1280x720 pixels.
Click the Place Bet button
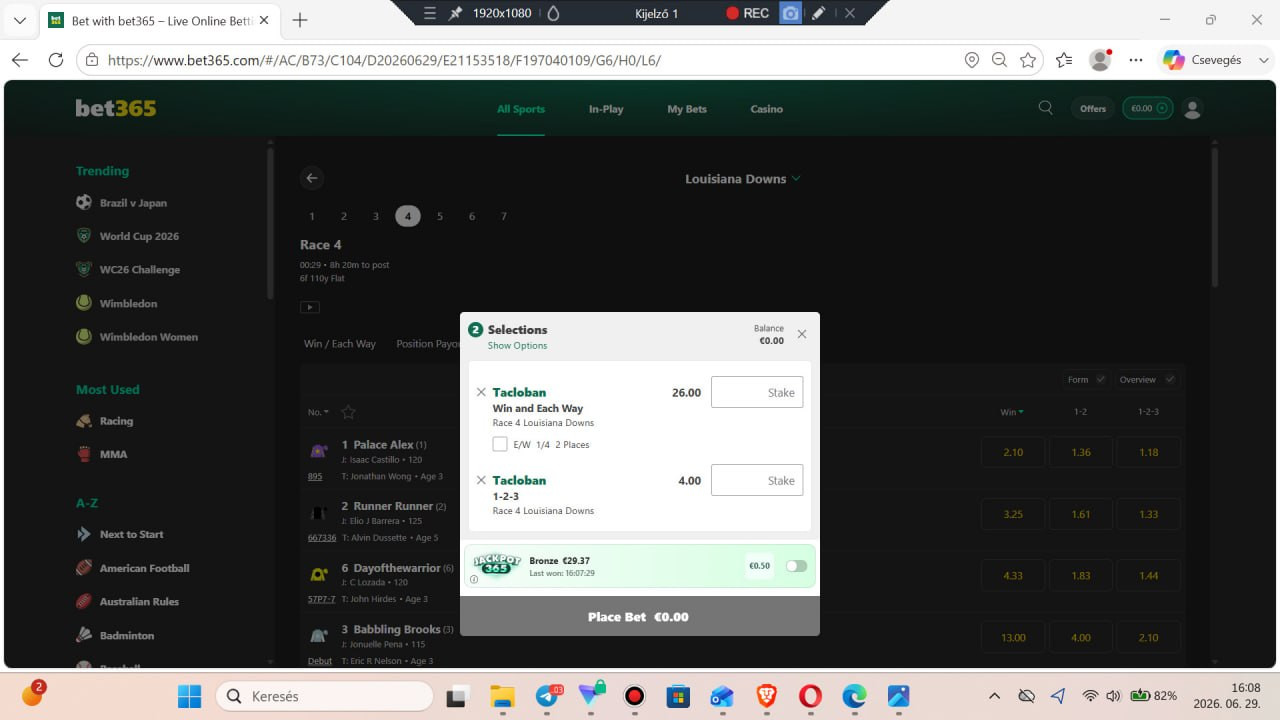(640, 617)
